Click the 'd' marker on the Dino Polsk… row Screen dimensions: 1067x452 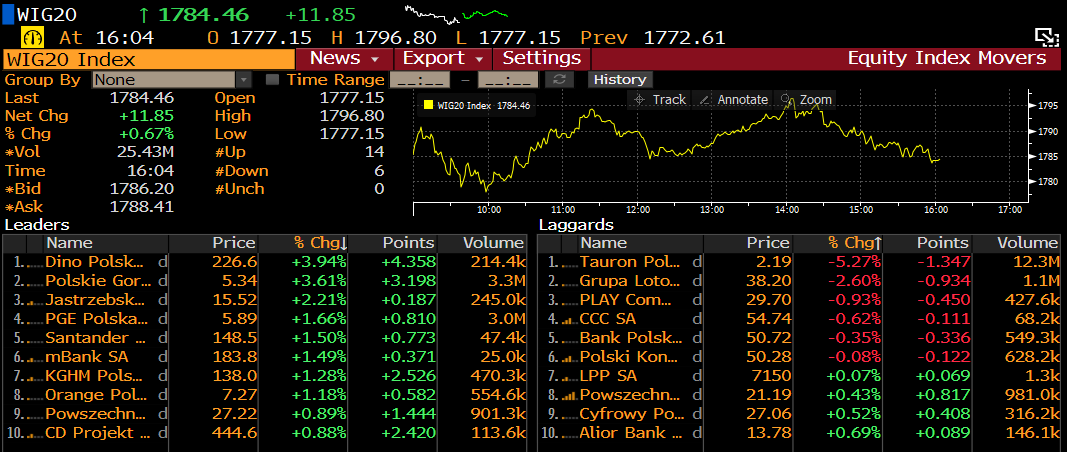click(162, 262)
